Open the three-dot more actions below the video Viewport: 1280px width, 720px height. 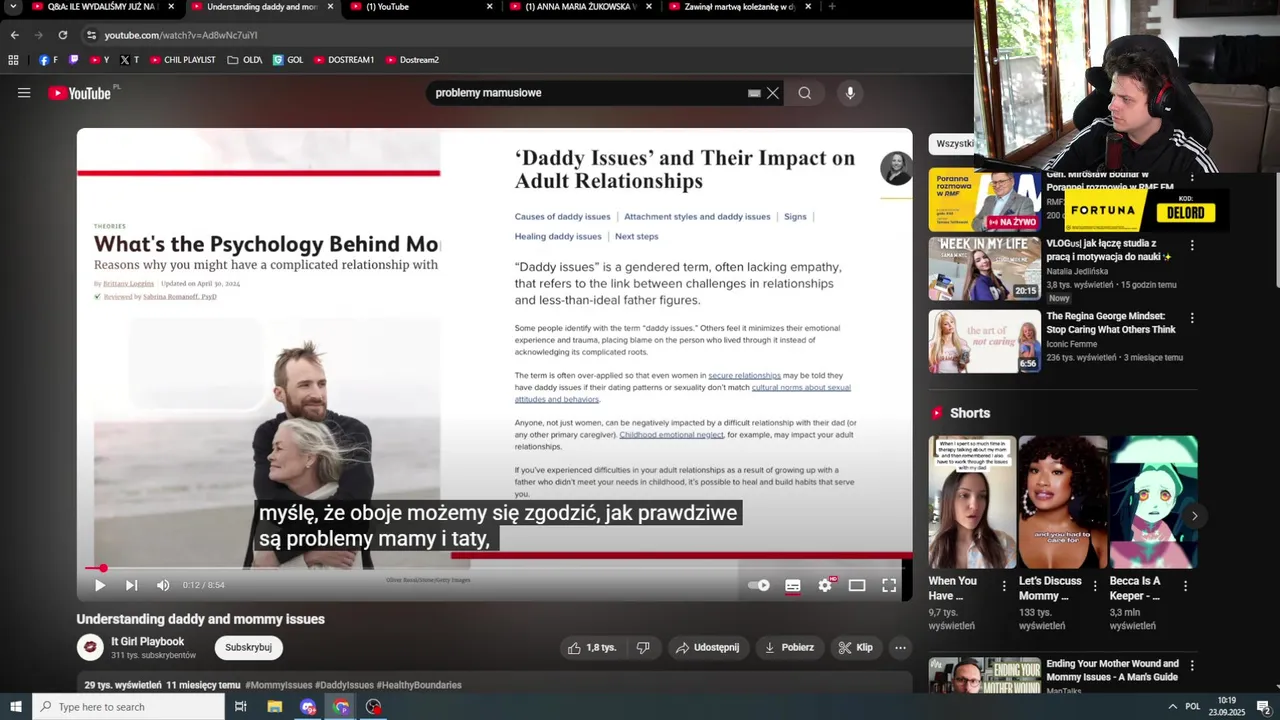click(900, 648)
